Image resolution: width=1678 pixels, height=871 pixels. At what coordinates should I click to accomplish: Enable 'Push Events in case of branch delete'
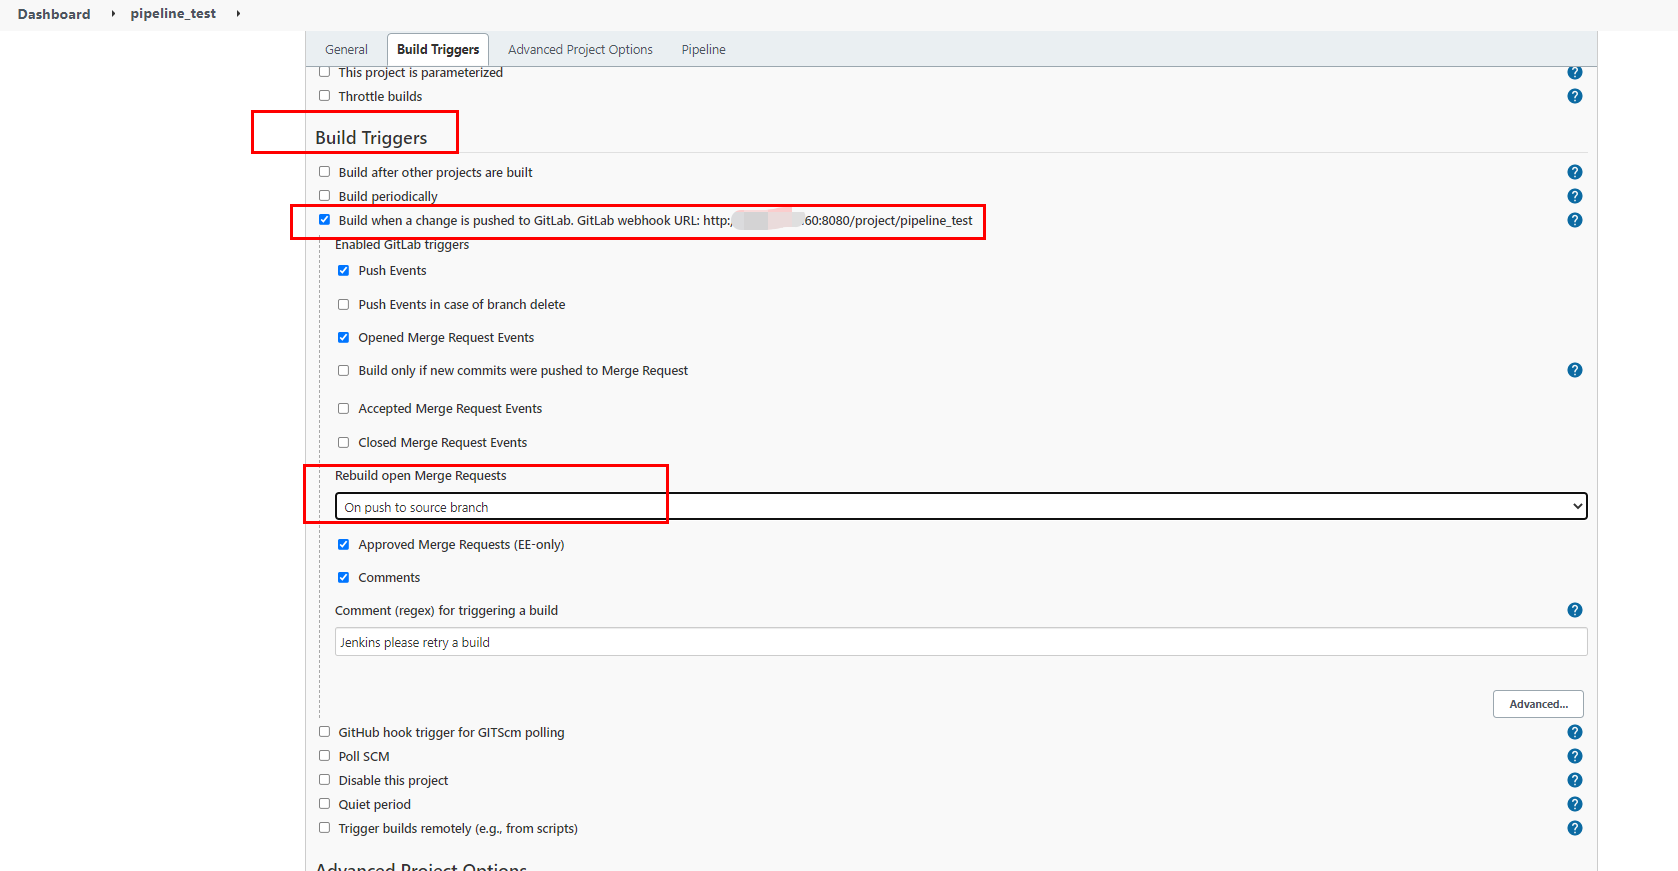[343, 304]
